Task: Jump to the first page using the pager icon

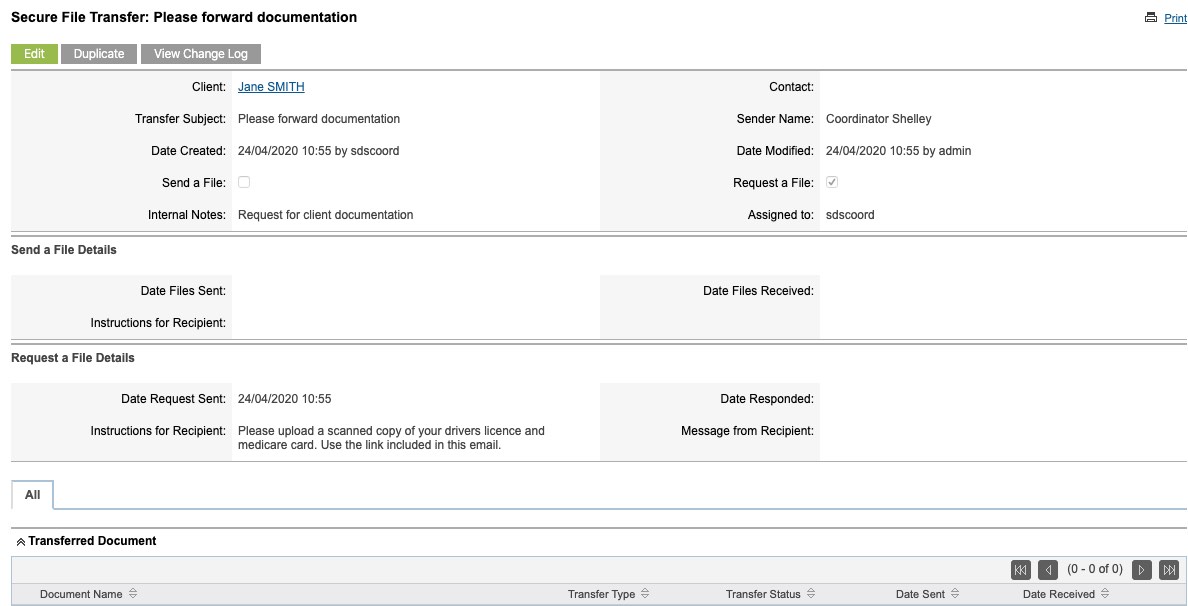Action: pos(1020,569)
